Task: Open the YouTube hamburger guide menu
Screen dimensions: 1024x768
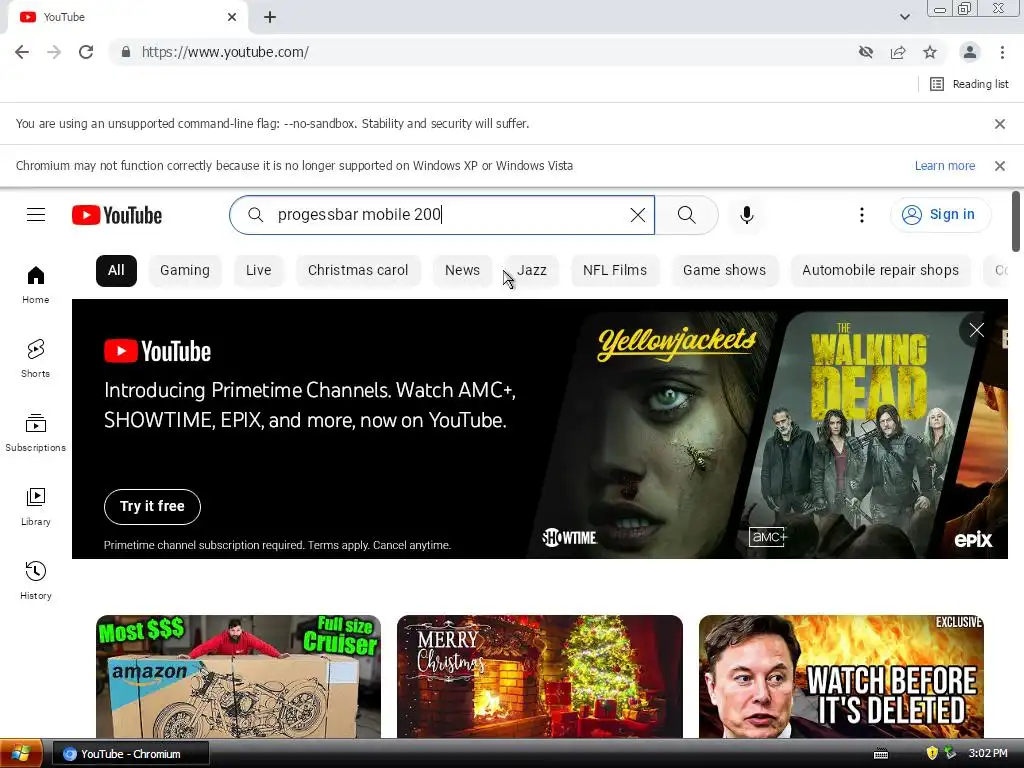Action: tap(36, 215)
